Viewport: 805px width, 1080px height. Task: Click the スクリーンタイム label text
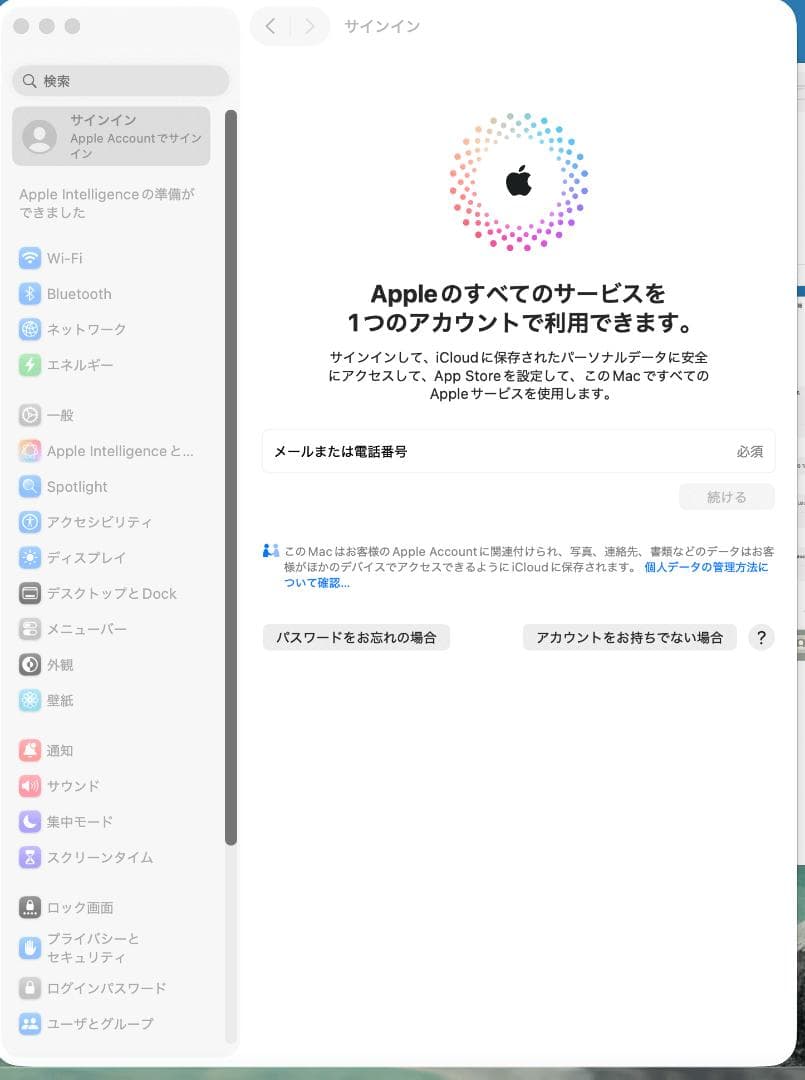100,858
